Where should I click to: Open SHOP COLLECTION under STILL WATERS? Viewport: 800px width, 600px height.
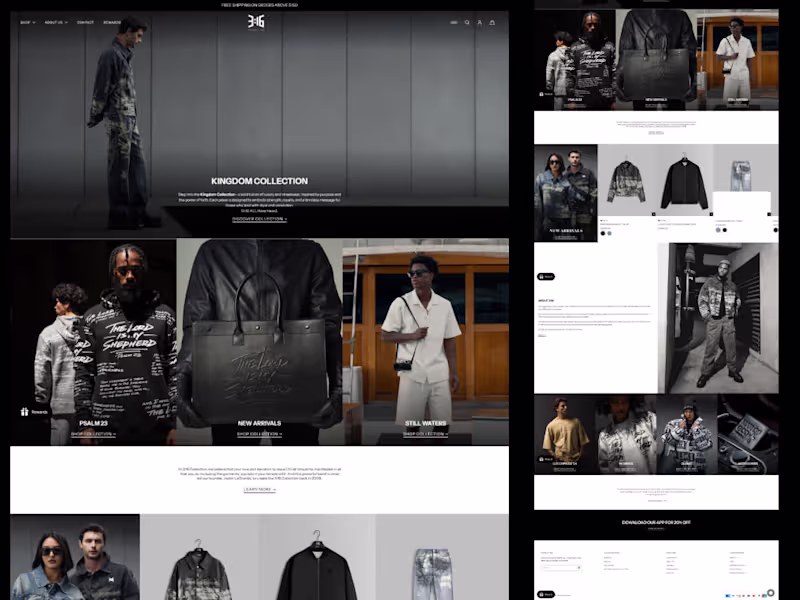[x=424, y=433]
